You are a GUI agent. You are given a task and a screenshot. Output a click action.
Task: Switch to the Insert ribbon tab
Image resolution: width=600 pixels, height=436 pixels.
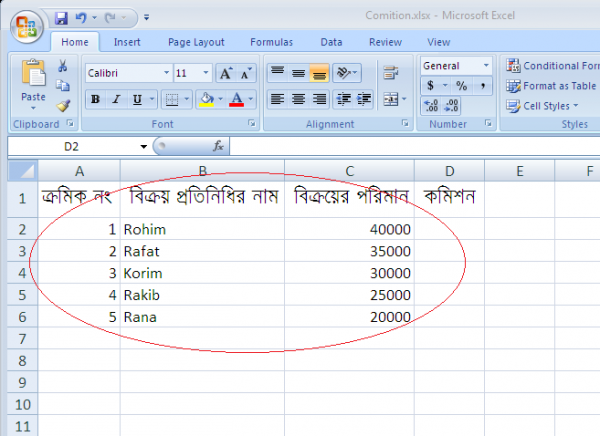point(127,42)
